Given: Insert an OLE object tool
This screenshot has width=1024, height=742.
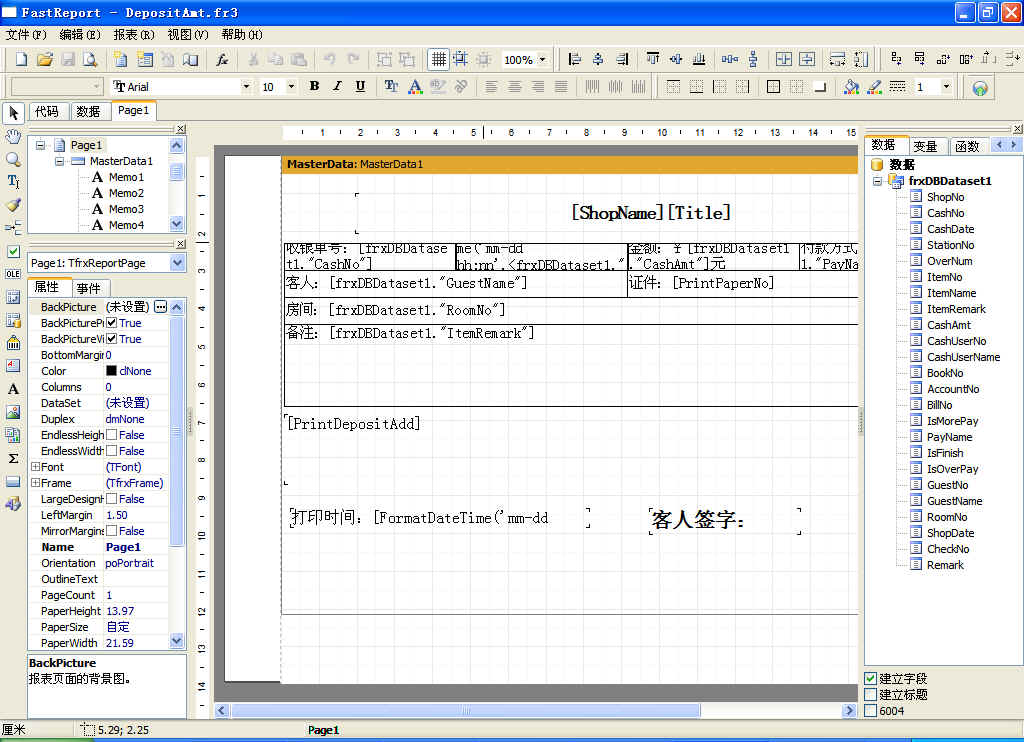Looking at the screenshot, I should 13,274.
